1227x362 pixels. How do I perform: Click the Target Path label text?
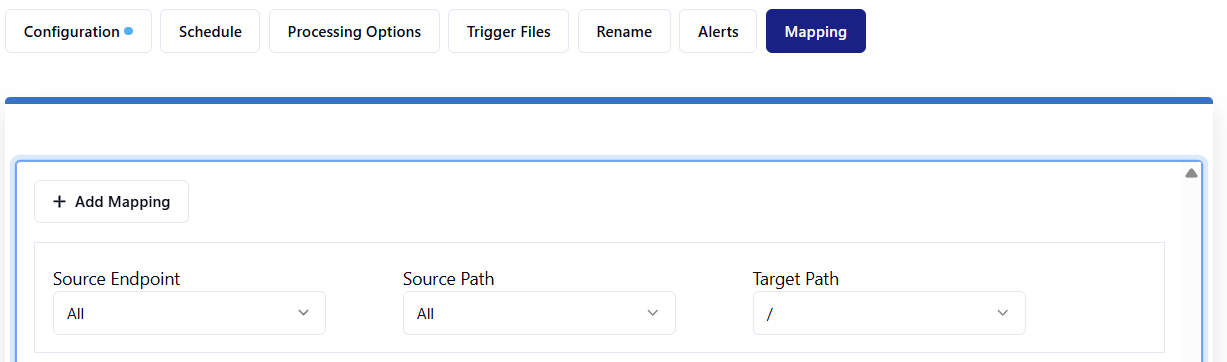pos(796,279)
